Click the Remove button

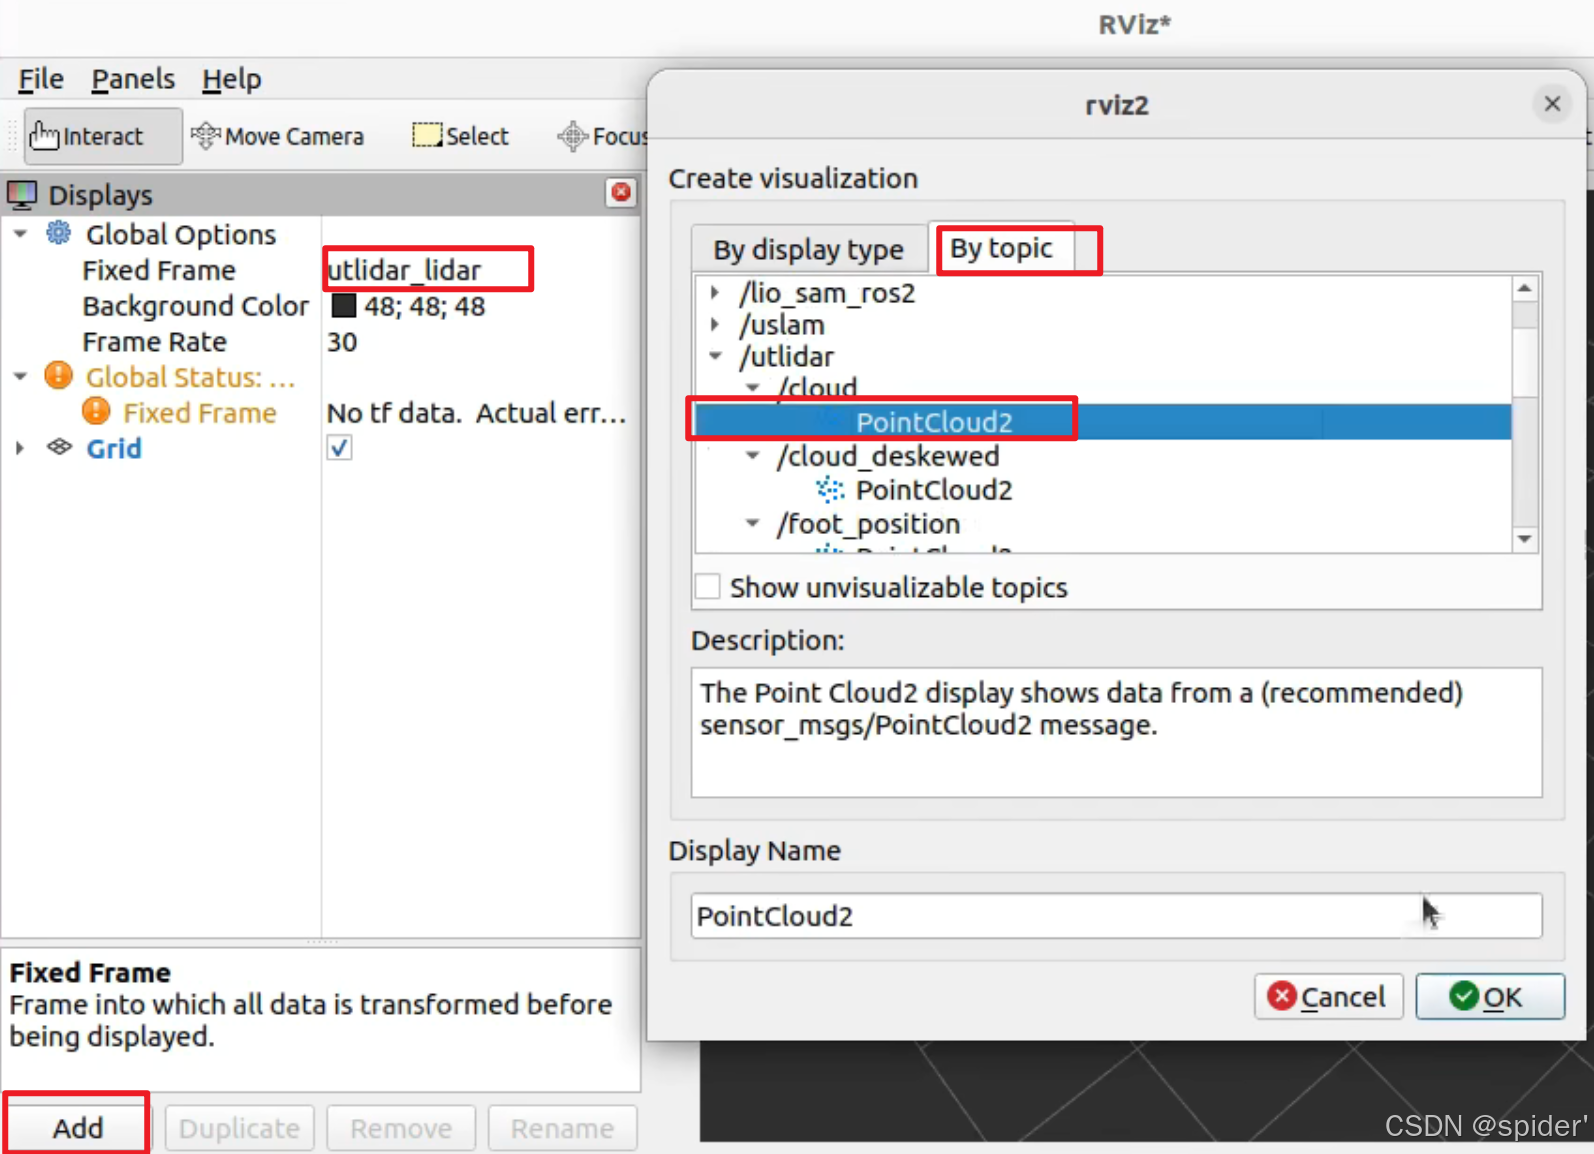coord(401,1128)
